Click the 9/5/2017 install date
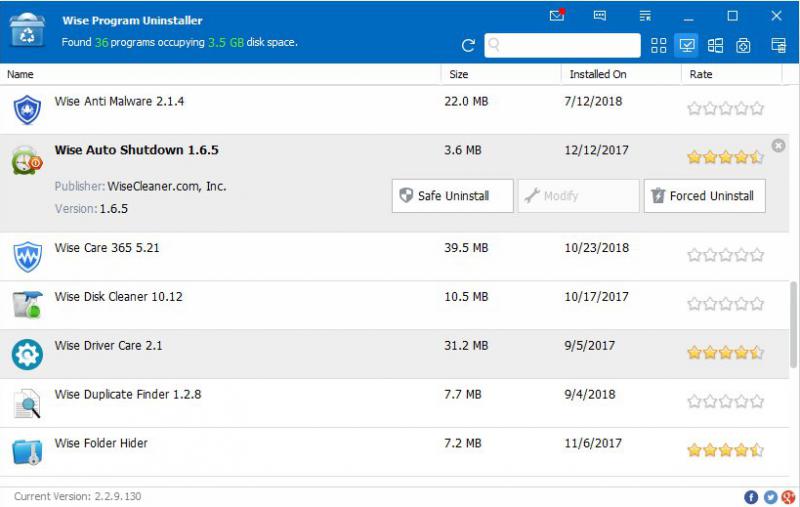Screen dimensions: 800x507 (x=589, y=346)
